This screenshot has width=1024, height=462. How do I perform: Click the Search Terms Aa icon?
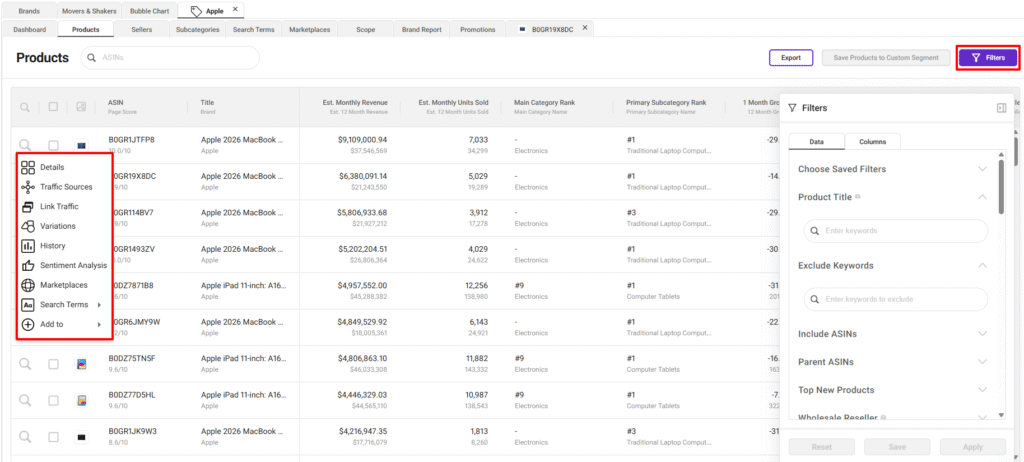tap(28, 305)
